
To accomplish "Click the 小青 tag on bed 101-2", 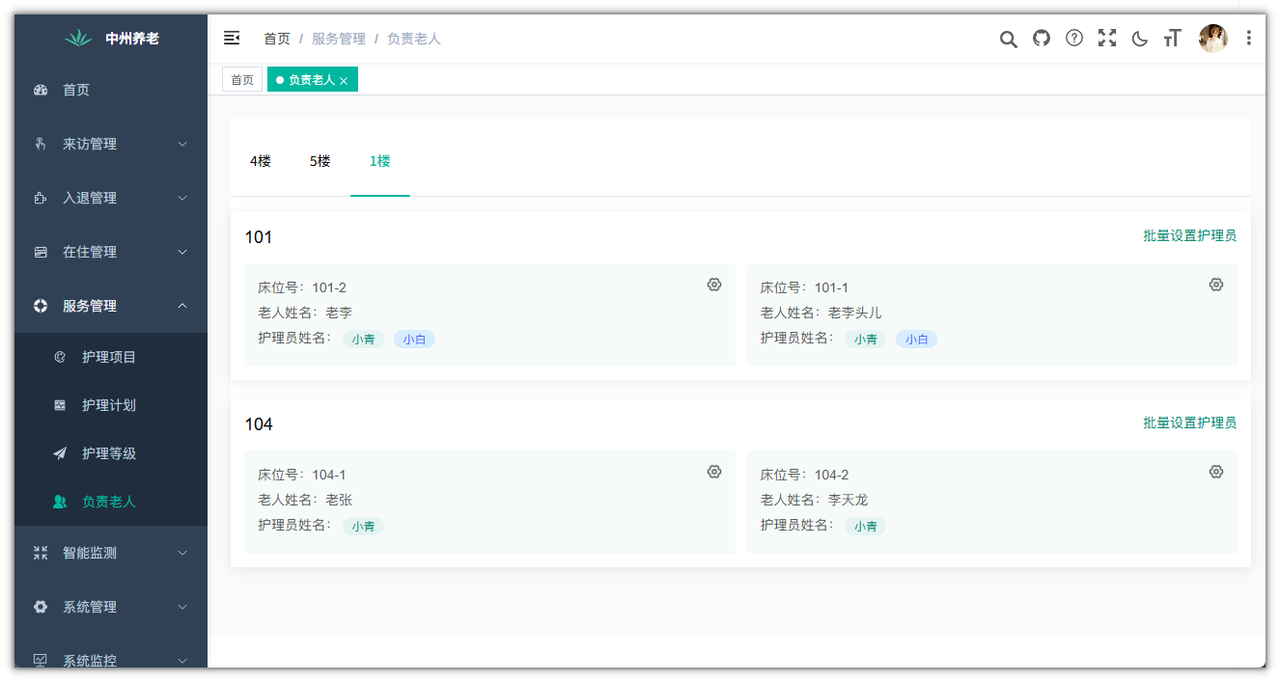I will (x=363, y=339).
